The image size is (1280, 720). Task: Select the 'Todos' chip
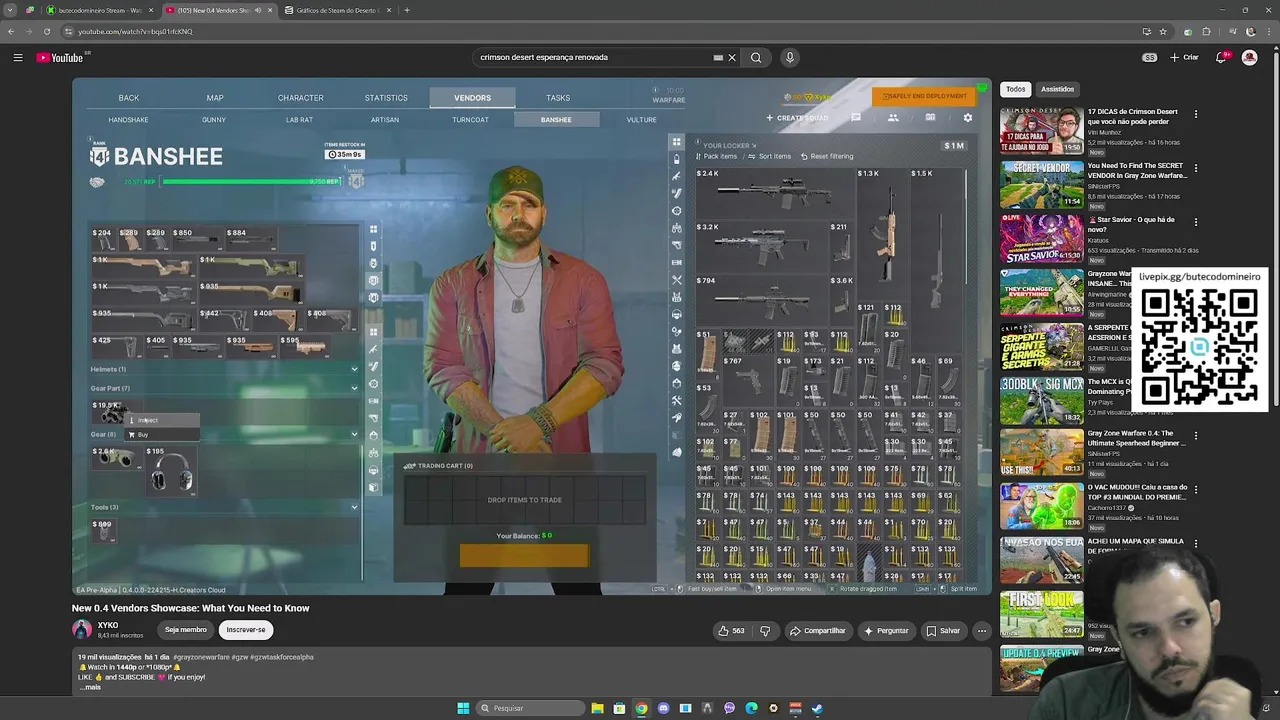[x=1015, y=89]
